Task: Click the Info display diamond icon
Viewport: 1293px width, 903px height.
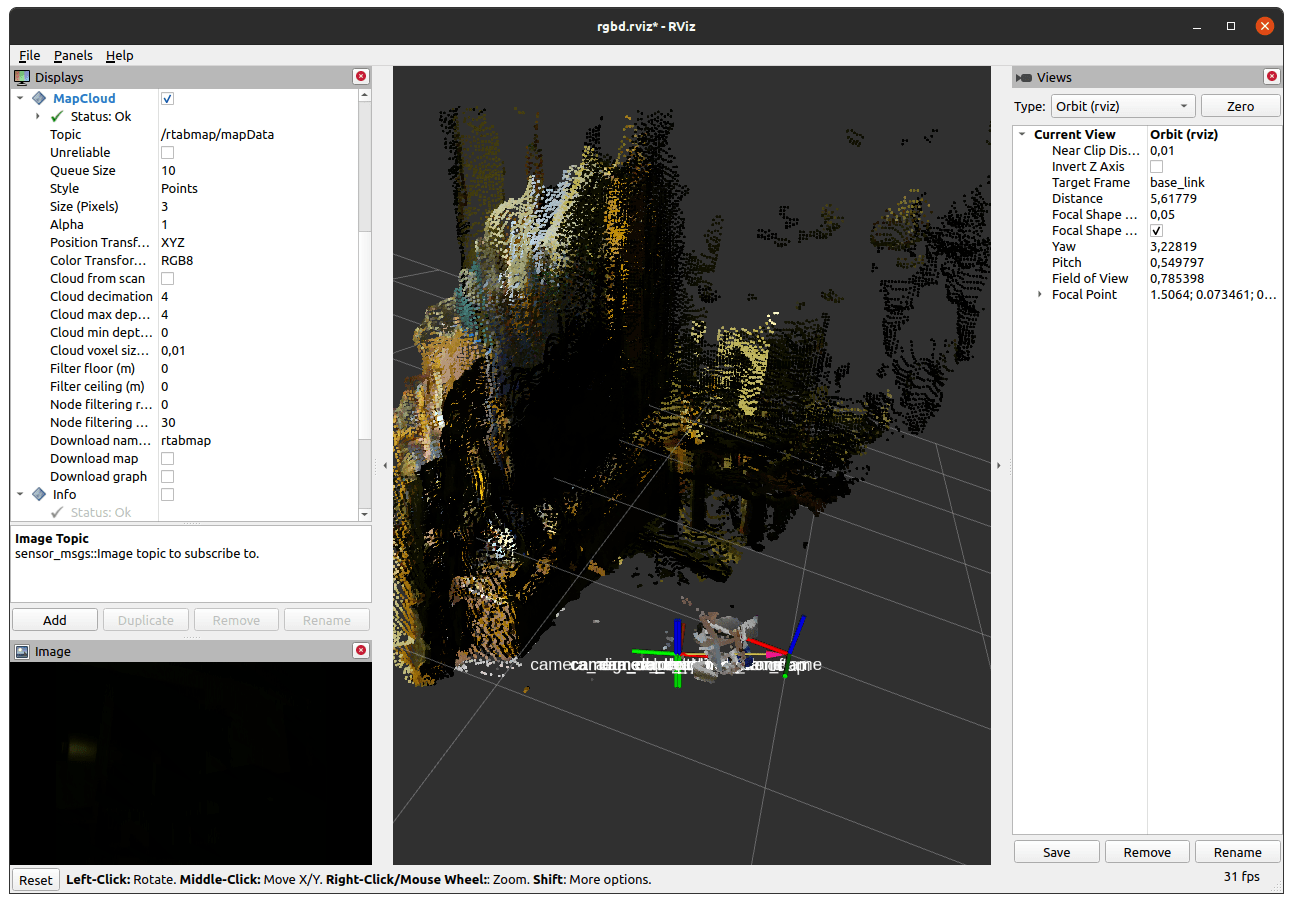Action: [39, 494]
